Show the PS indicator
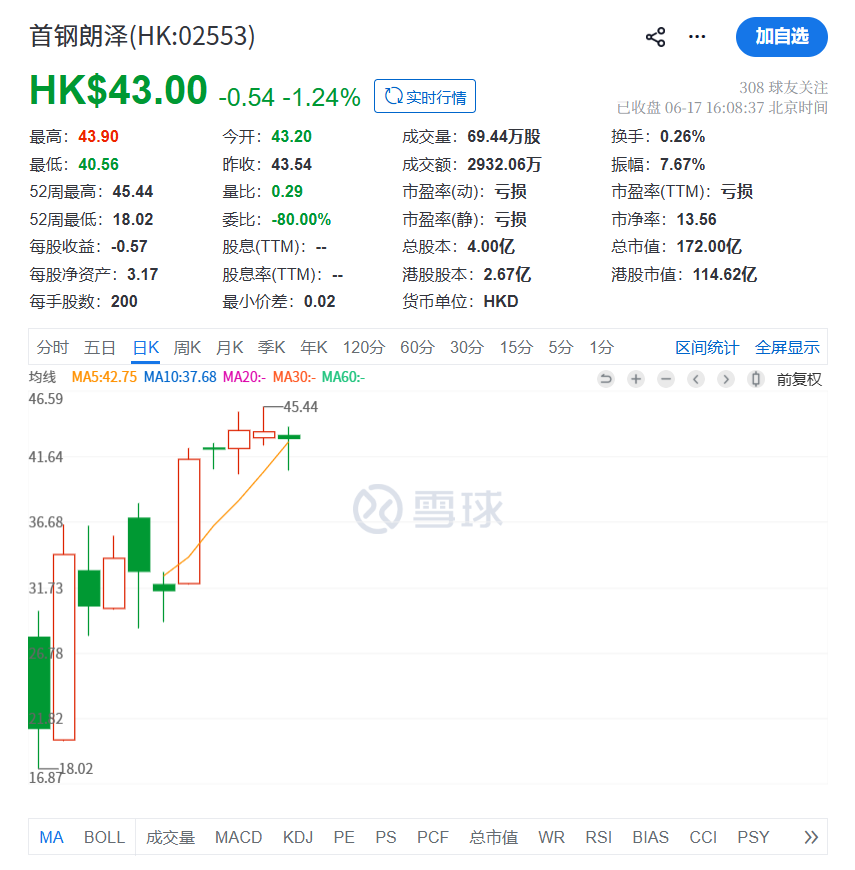The width and height of the screenshot is (855, 870). pyautogui.click(x=386, y=837)
